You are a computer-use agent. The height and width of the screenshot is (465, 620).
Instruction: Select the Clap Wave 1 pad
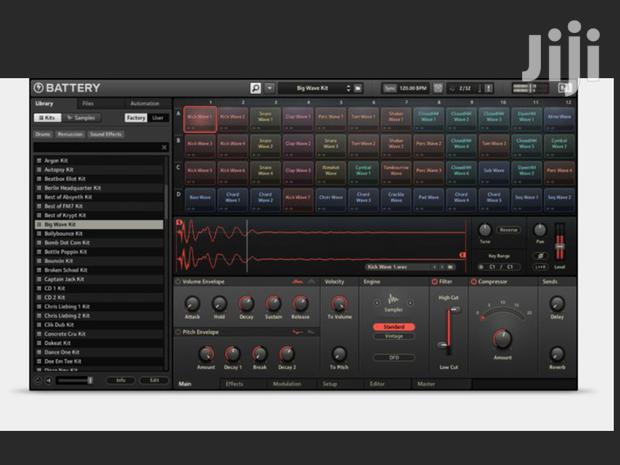tap(298, 119)
